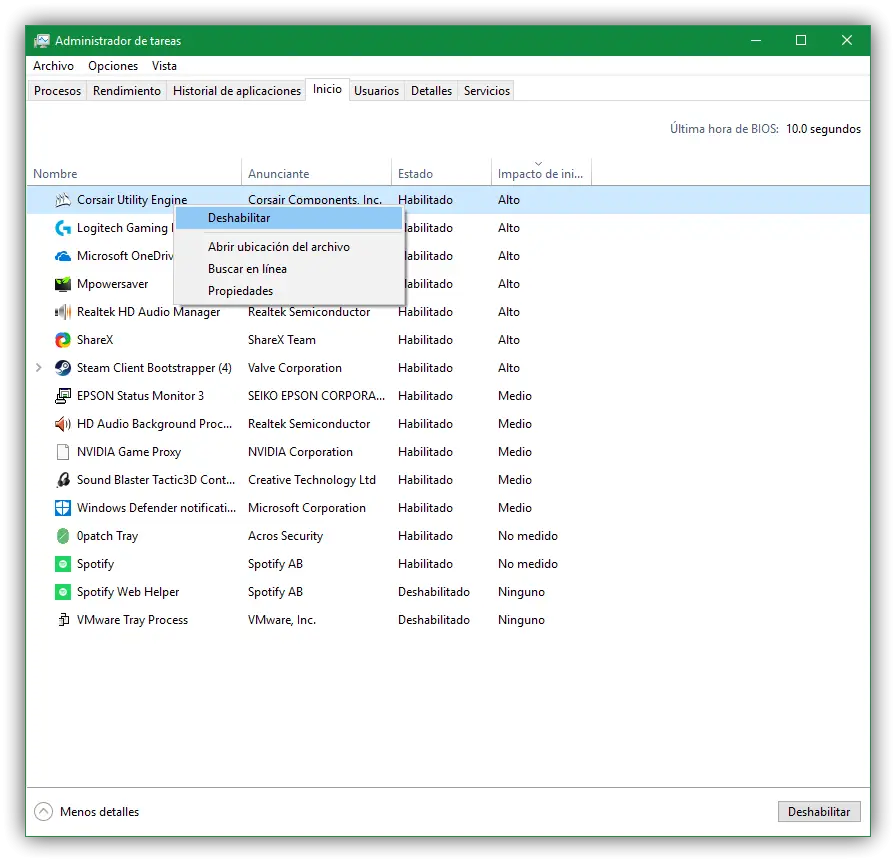Expand the Steam Client Bootstrapper group
Viewport: 896px width, 862px height.
[x=39, y=368]
